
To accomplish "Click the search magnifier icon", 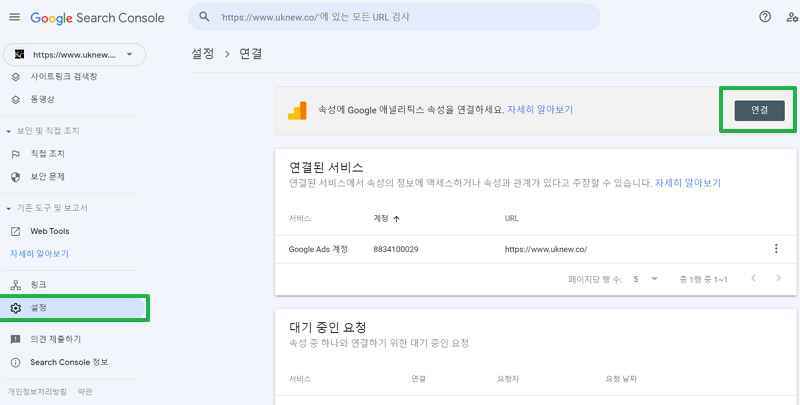I will pyautogui.click(x=204, y=17).
